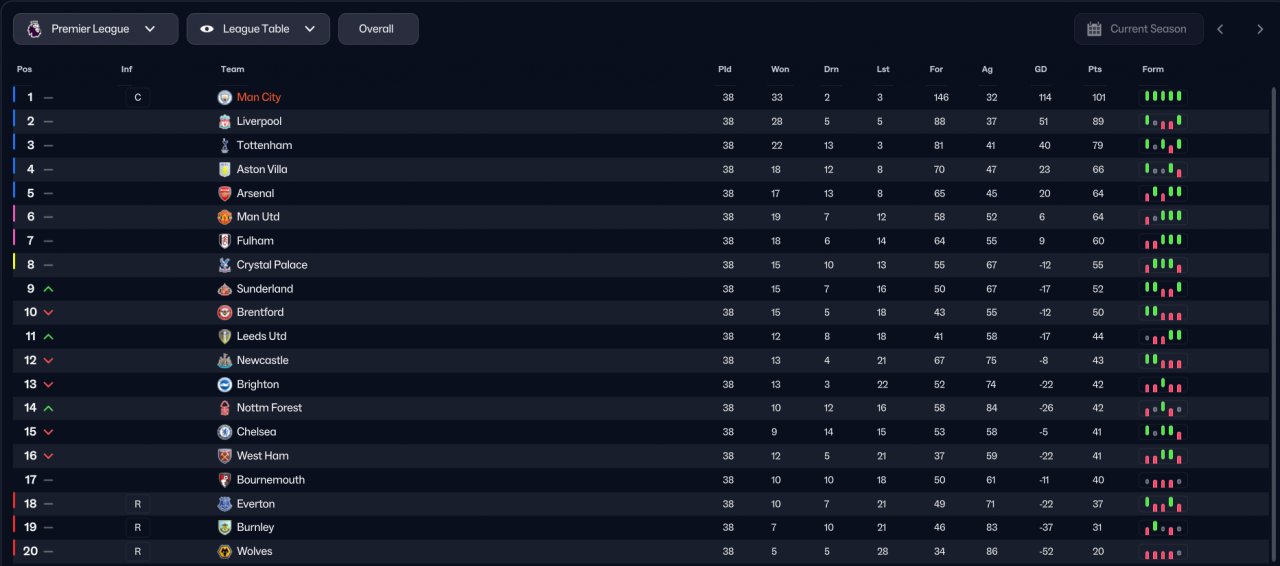This screenshot has width=1280, height=566.
Task: Click the Wolves club crest icon
Action: pos(224,551)
